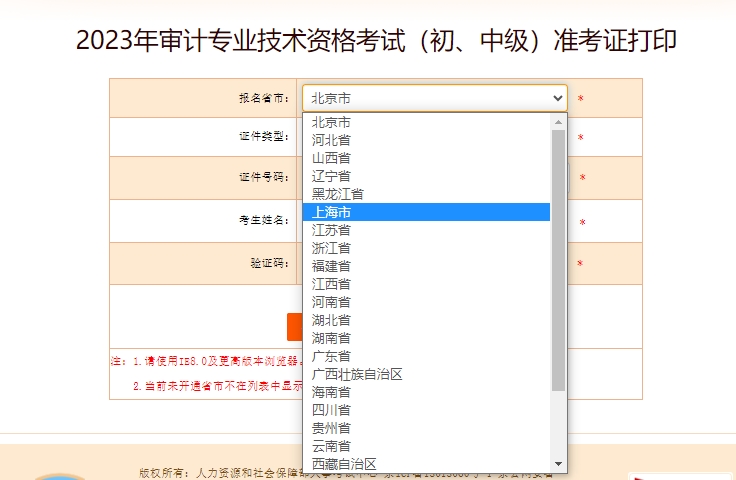Click the scroll-down arrow of the province list
The height and width of the screenshot is (480, 736).
(x=559, y=464)
